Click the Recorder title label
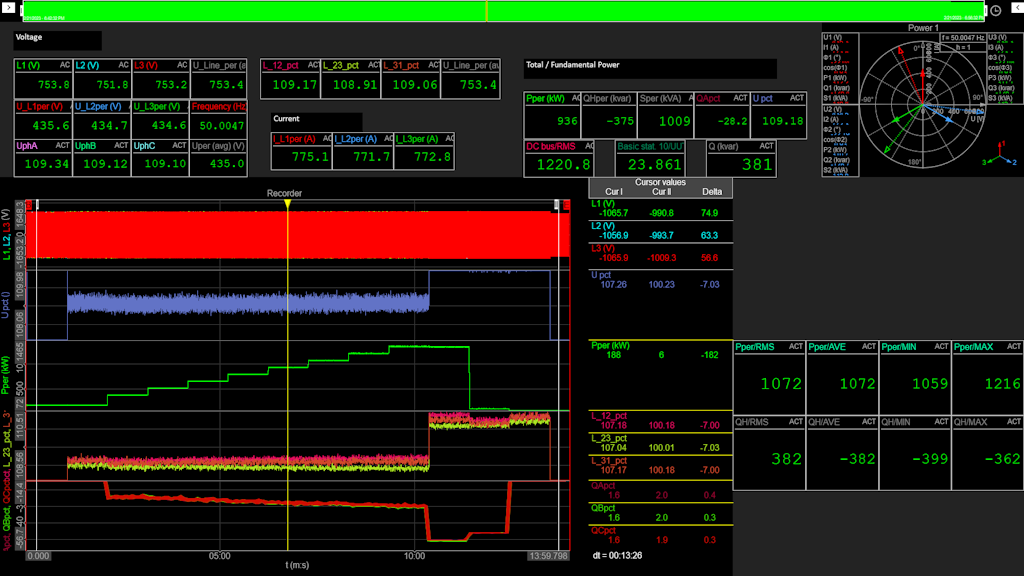The height and width of the screenshot is (576, 1024). coord(284,193)
